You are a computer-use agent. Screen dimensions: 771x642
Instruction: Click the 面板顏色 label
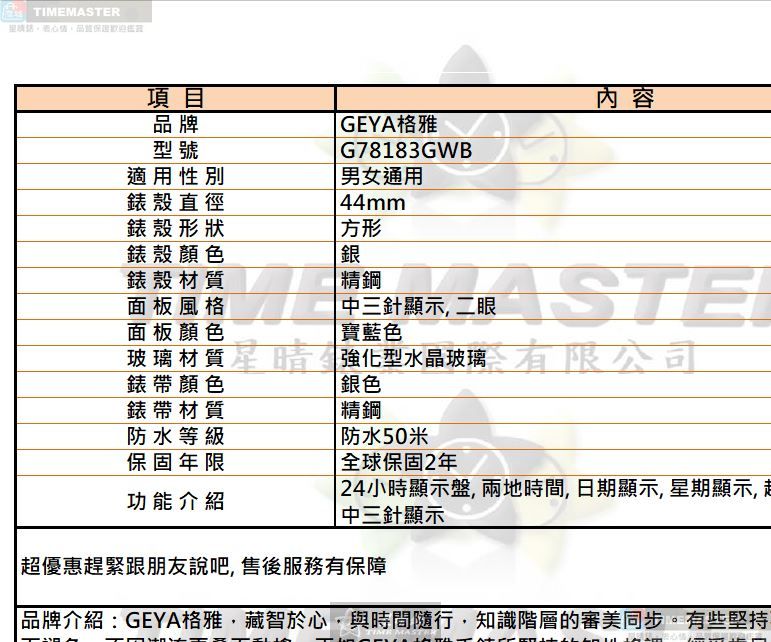click(176, 333)
